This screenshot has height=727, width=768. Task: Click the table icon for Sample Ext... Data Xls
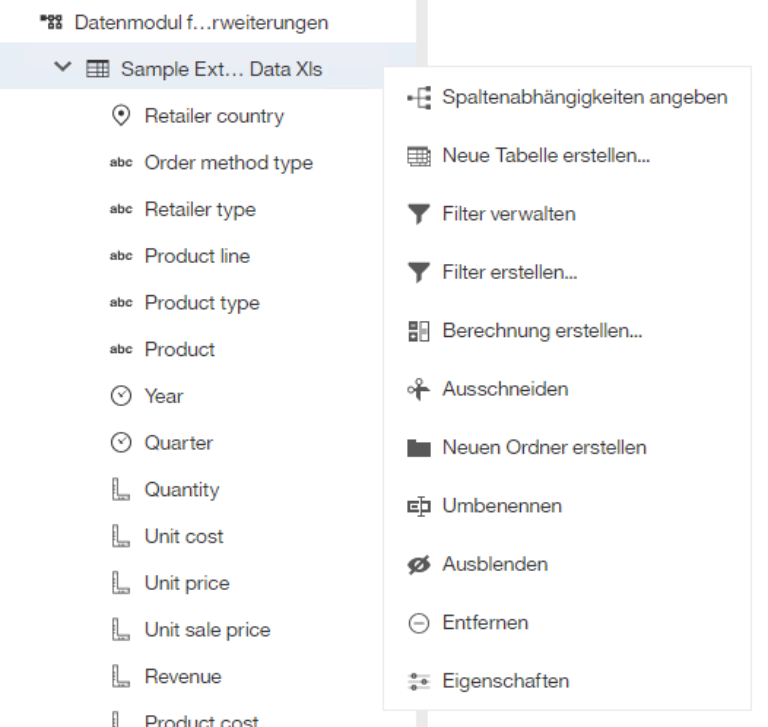click(97, 69)
